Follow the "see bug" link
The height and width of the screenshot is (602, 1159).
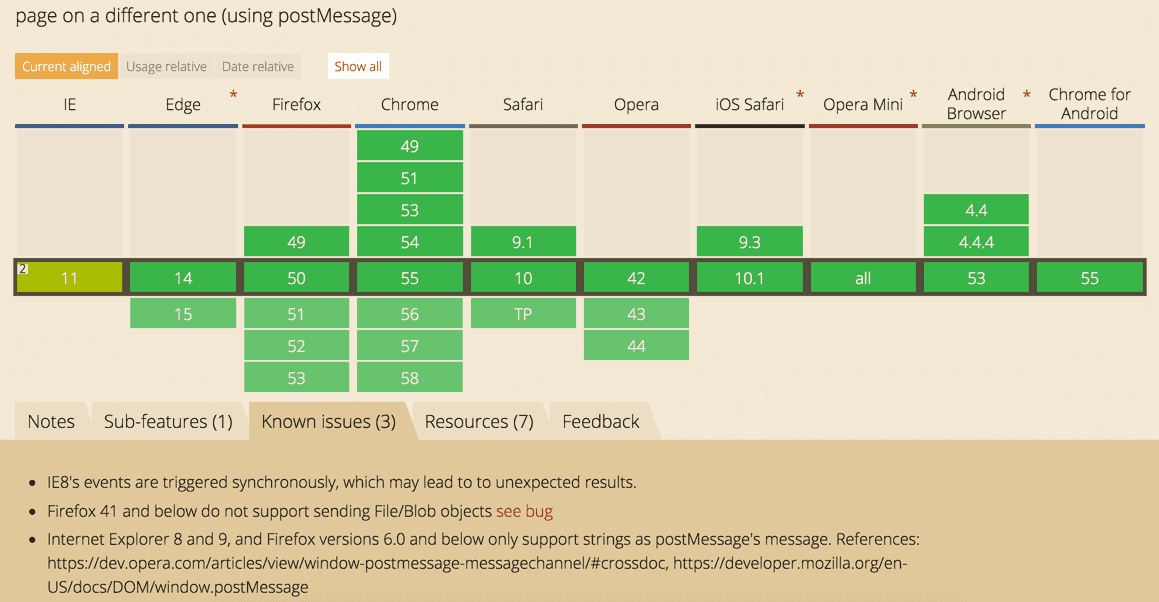pos(524,511)
